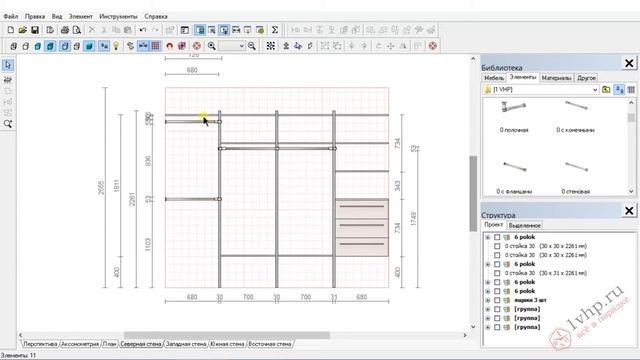Viewport: 640px width, 360px height.
Task: Toggle the sort-by-name button in Библиотека
Action: pyautogui.click(x=620, y=89)
